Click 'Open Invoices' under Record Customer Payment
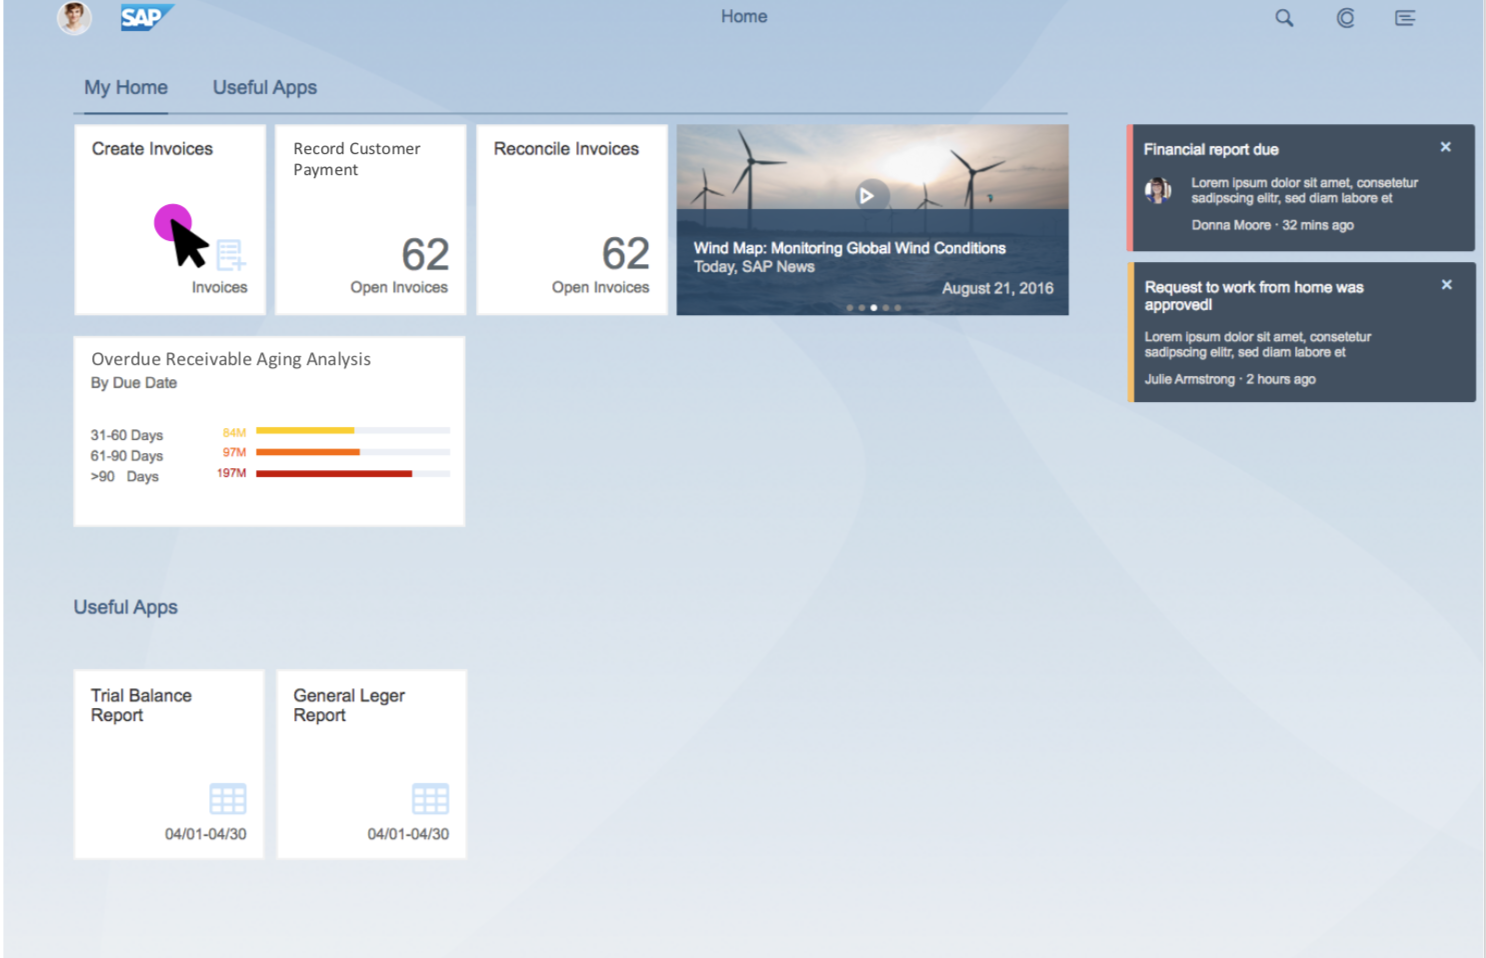1486x958 pixels. (399, 287)
